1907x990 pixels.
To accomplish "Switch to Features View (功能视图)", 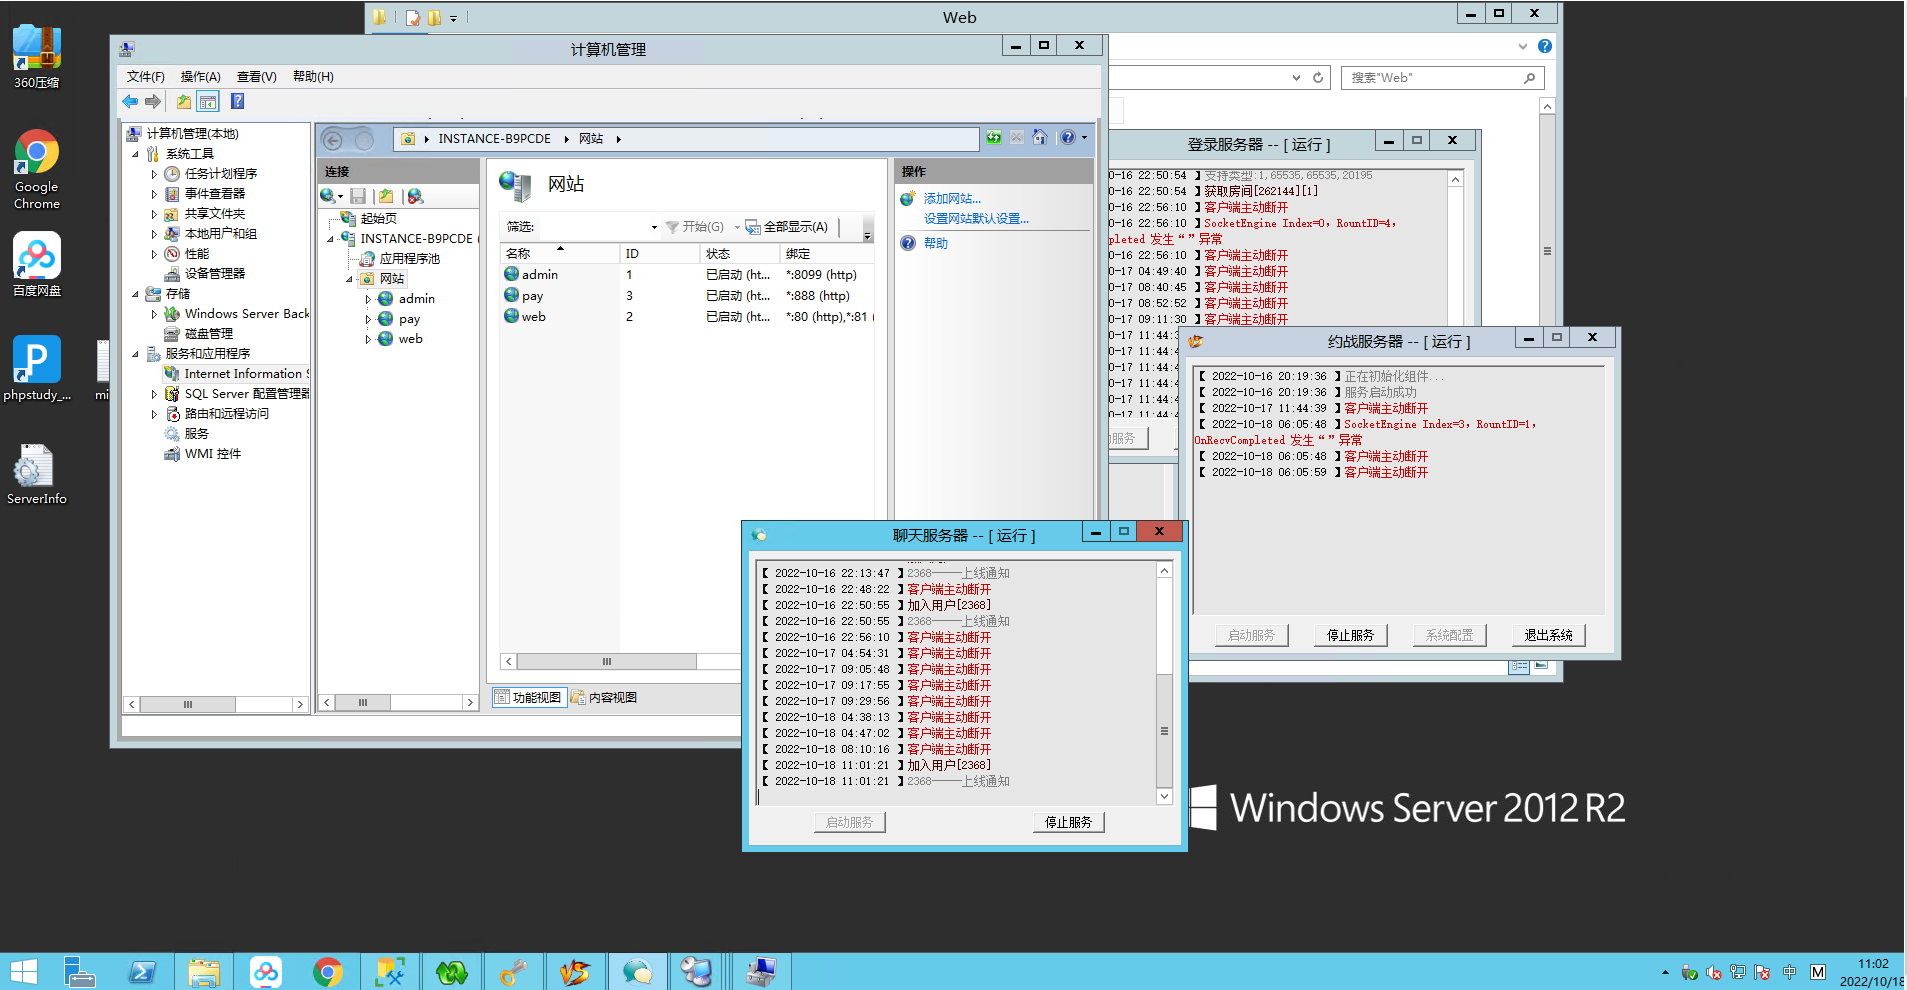I will coord(528,698).
